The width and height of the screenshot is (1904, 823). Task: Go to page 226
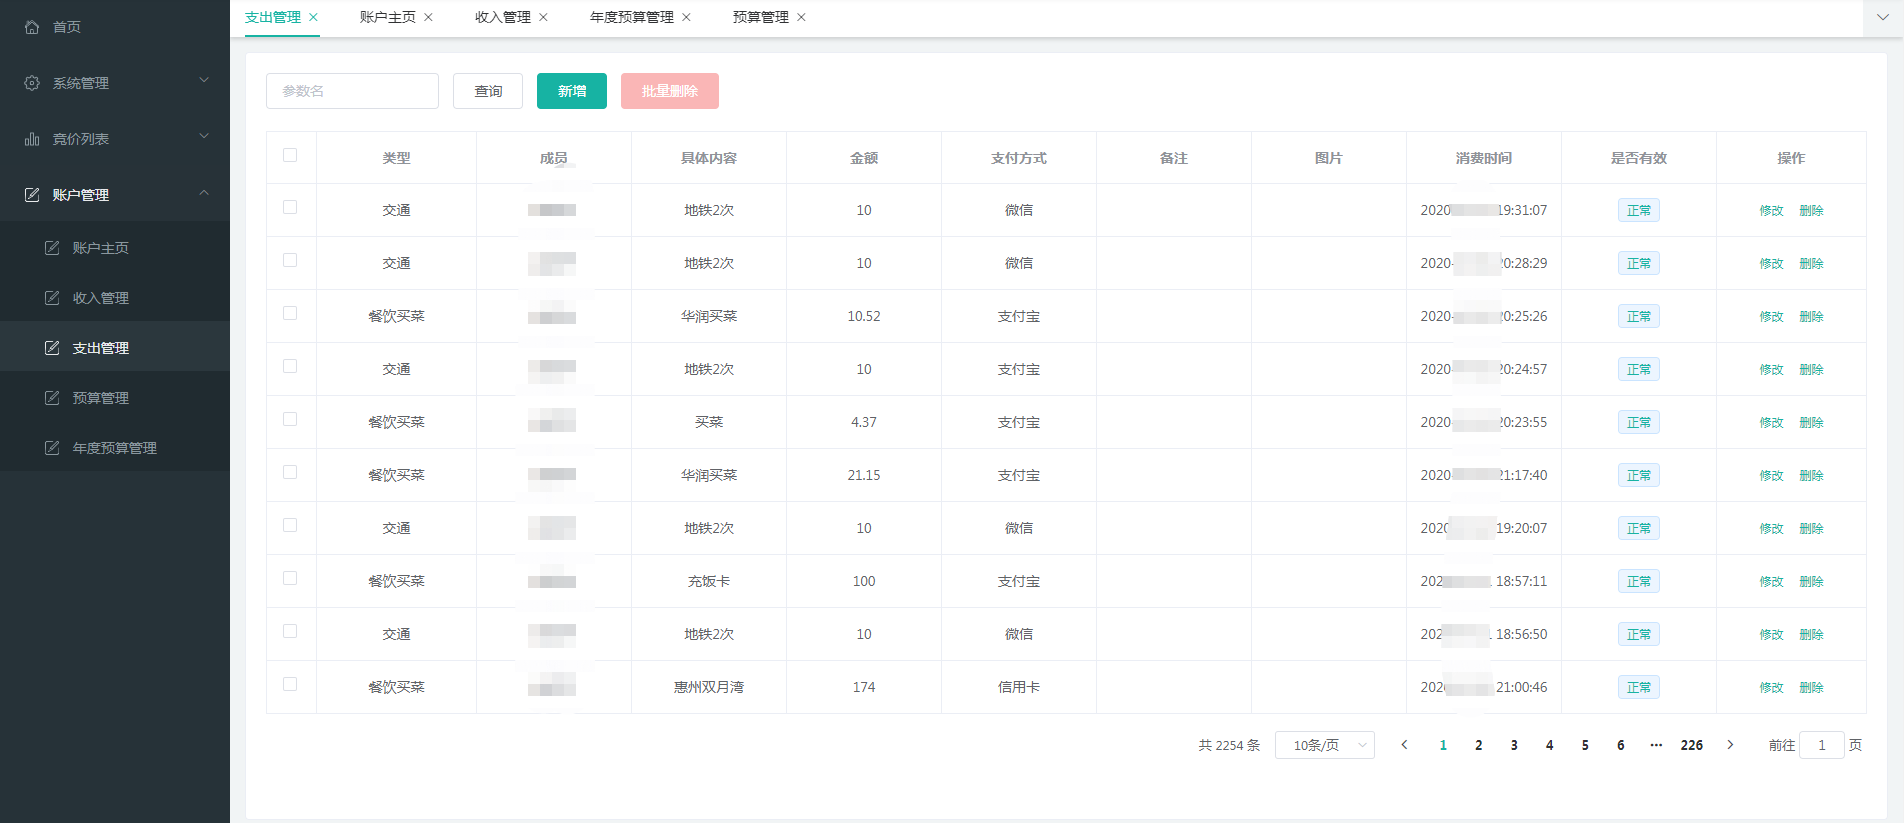click(x=1692, y=745)
